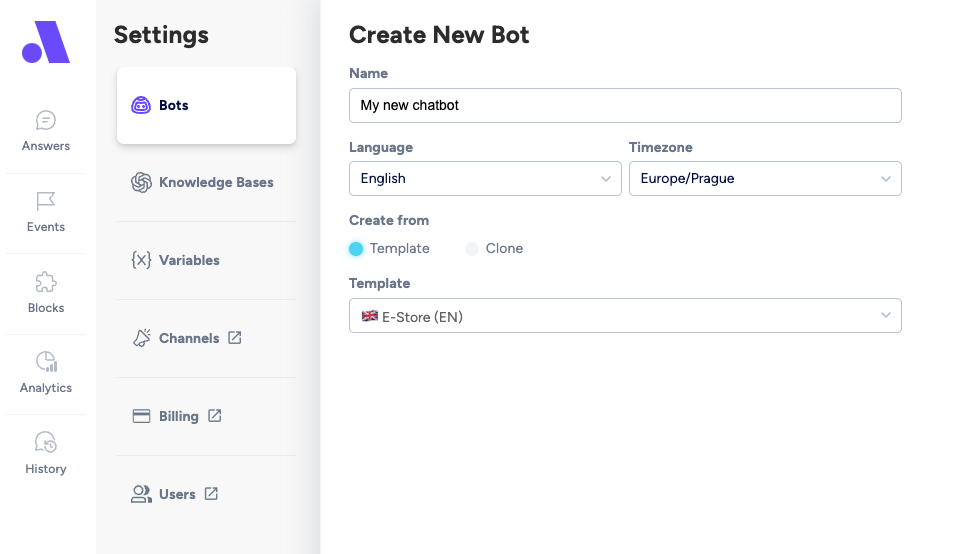Open the Answers chat bubble icon
967x554 pixels.
tap(46, 120)
